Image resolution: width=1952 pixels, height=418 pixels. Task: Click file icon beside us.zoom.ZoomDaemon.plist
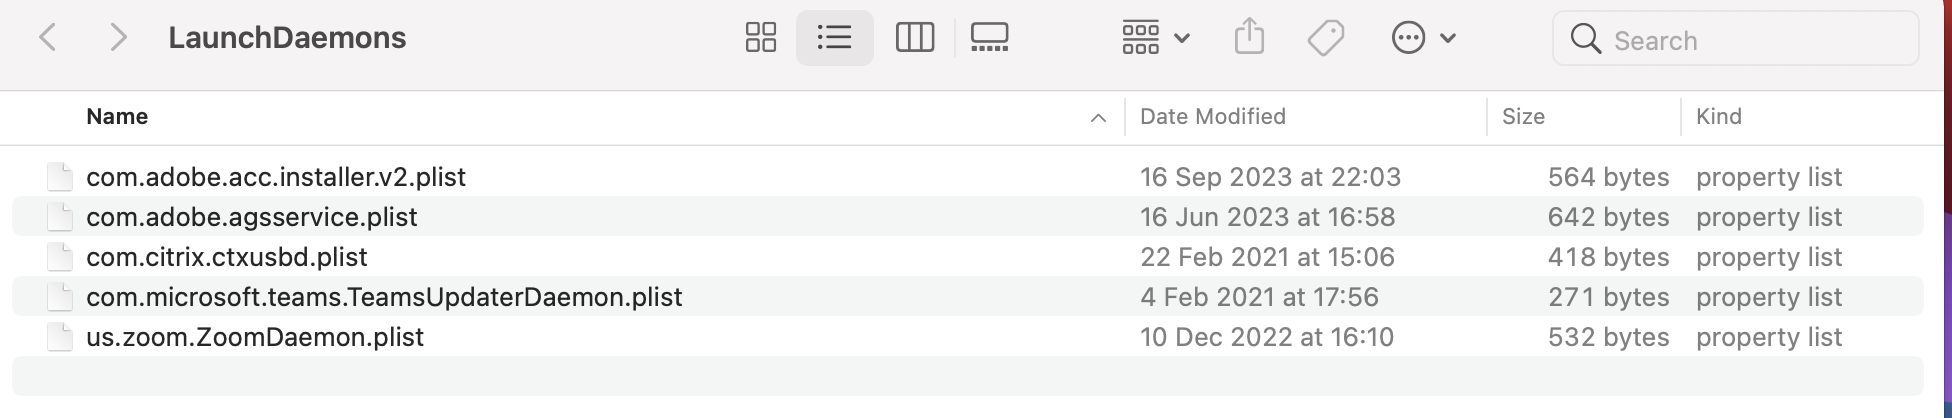click(60, 337)
